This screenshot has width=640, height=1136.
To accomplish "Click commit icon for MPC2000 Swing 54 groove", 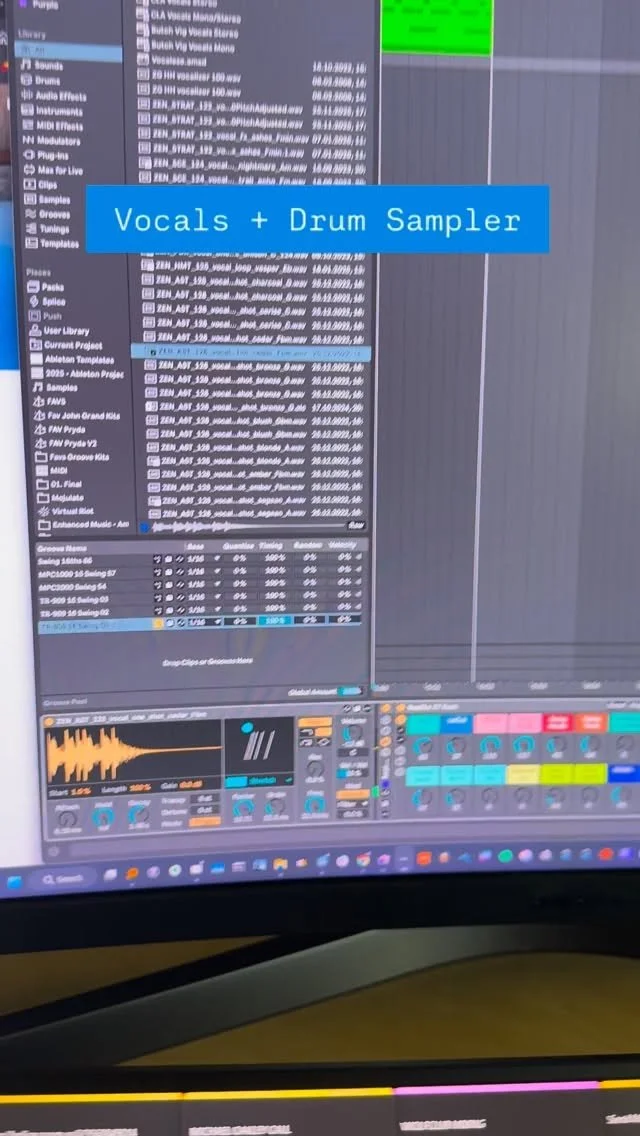I will pyautogui.click(x=180, y=585).
